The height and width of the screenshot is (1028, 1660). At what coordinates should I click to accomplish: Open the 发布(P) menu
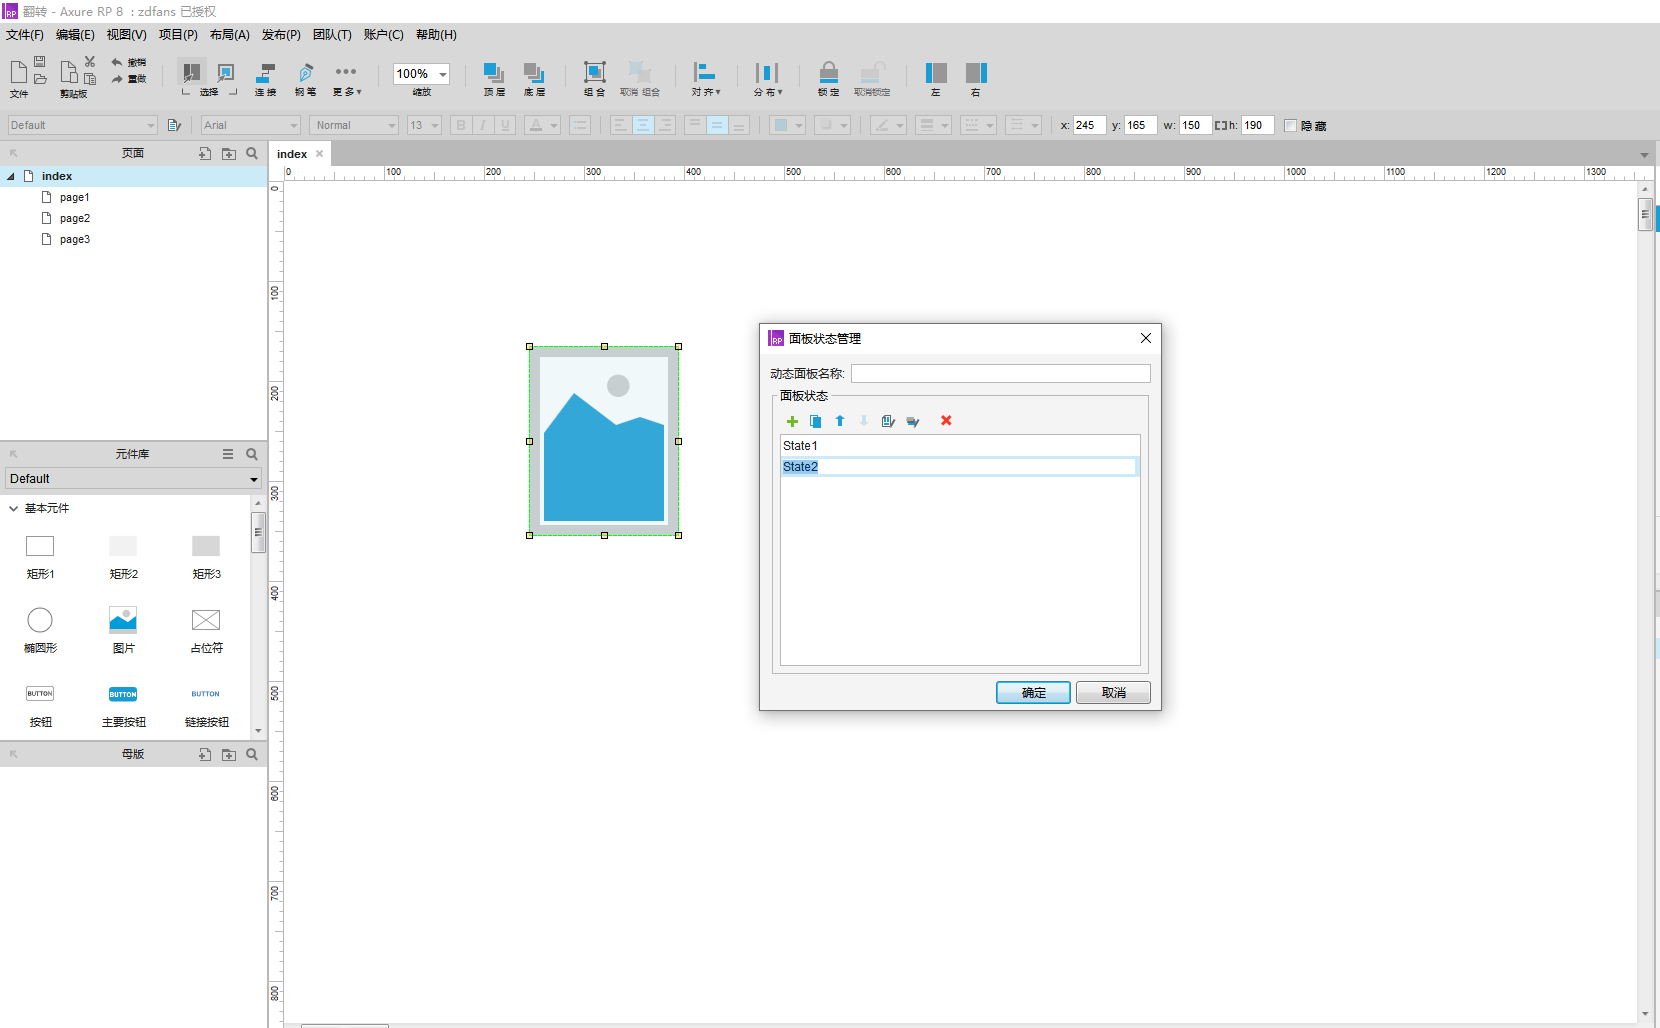click(281, 35)
